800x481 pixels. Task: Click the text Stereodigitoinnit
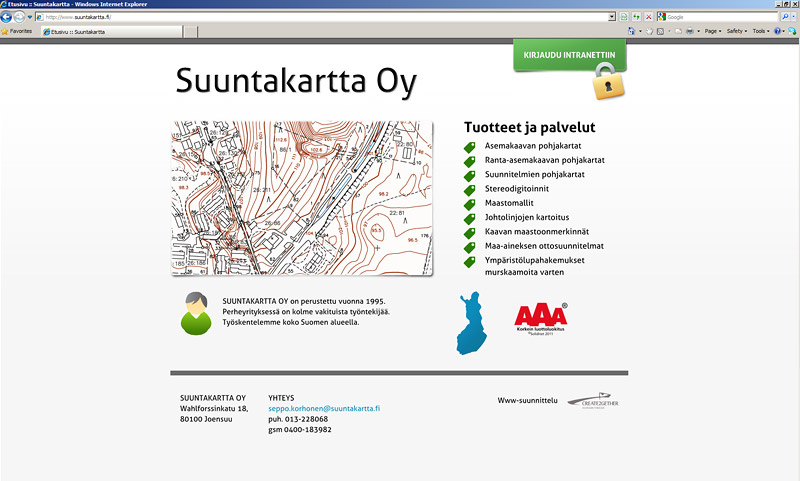pyautogui.click(x=517, y=189)
